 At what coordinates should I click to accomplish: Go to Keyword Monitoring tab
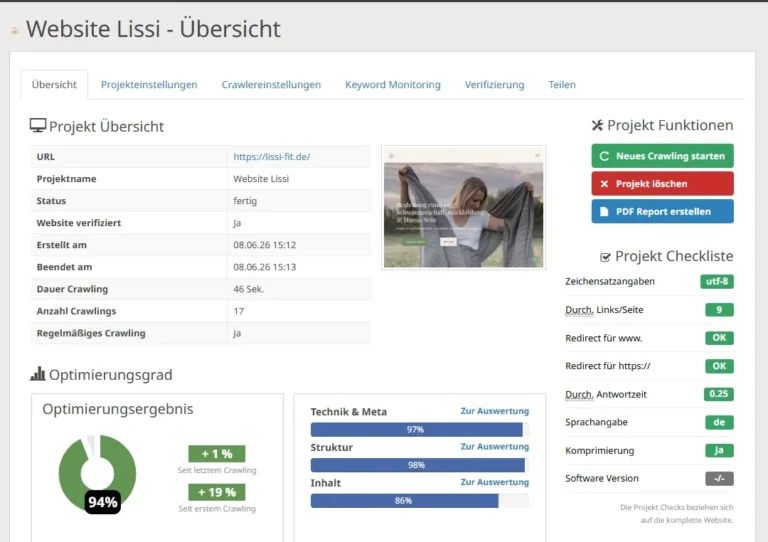[393, 85]
